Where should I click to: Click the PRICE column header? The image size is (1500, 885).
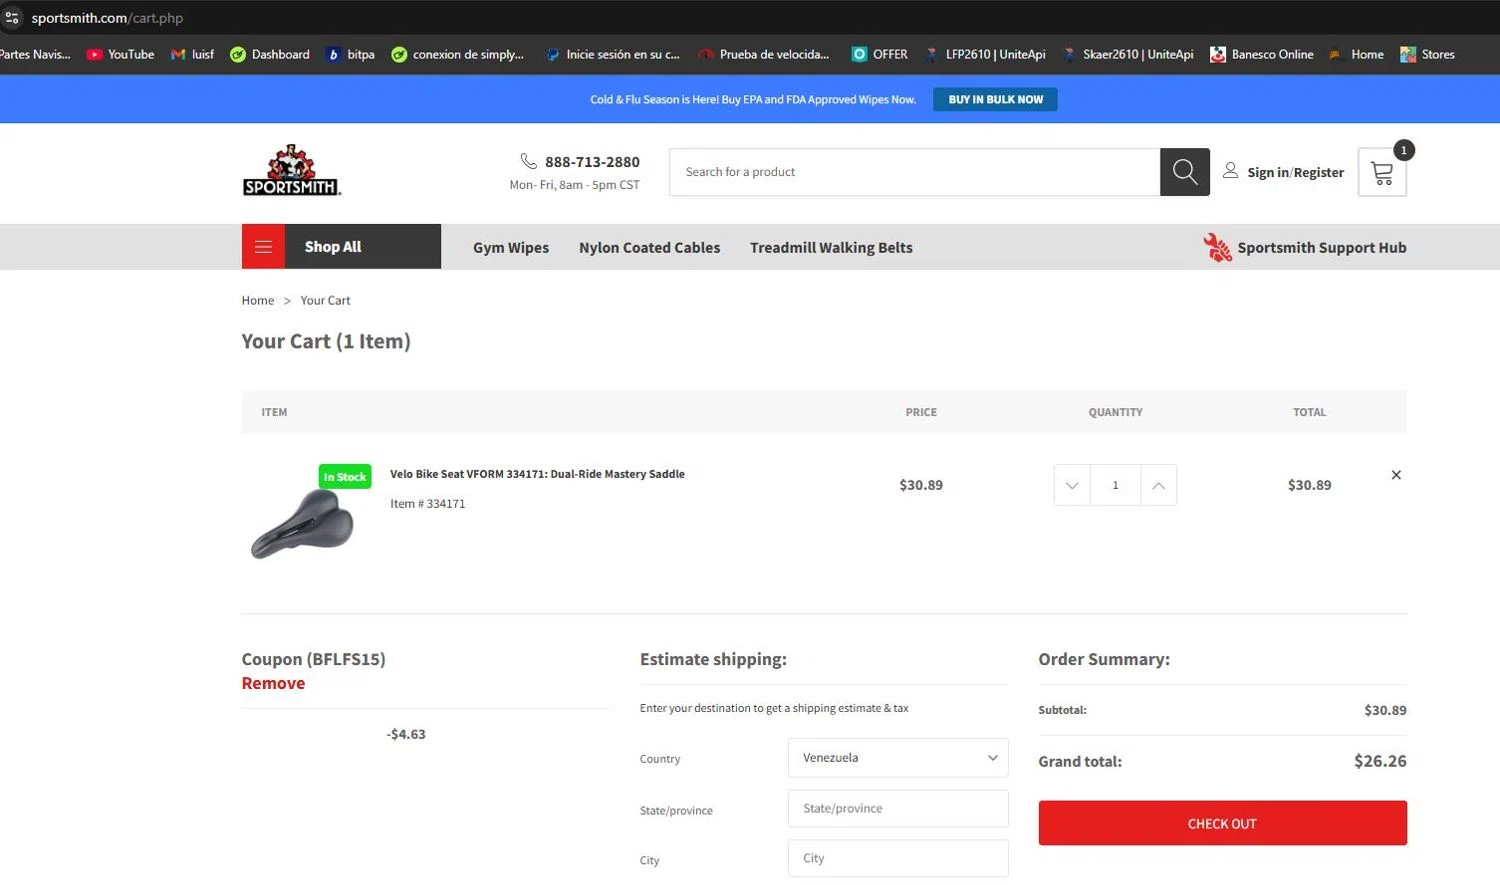(921, 412)
